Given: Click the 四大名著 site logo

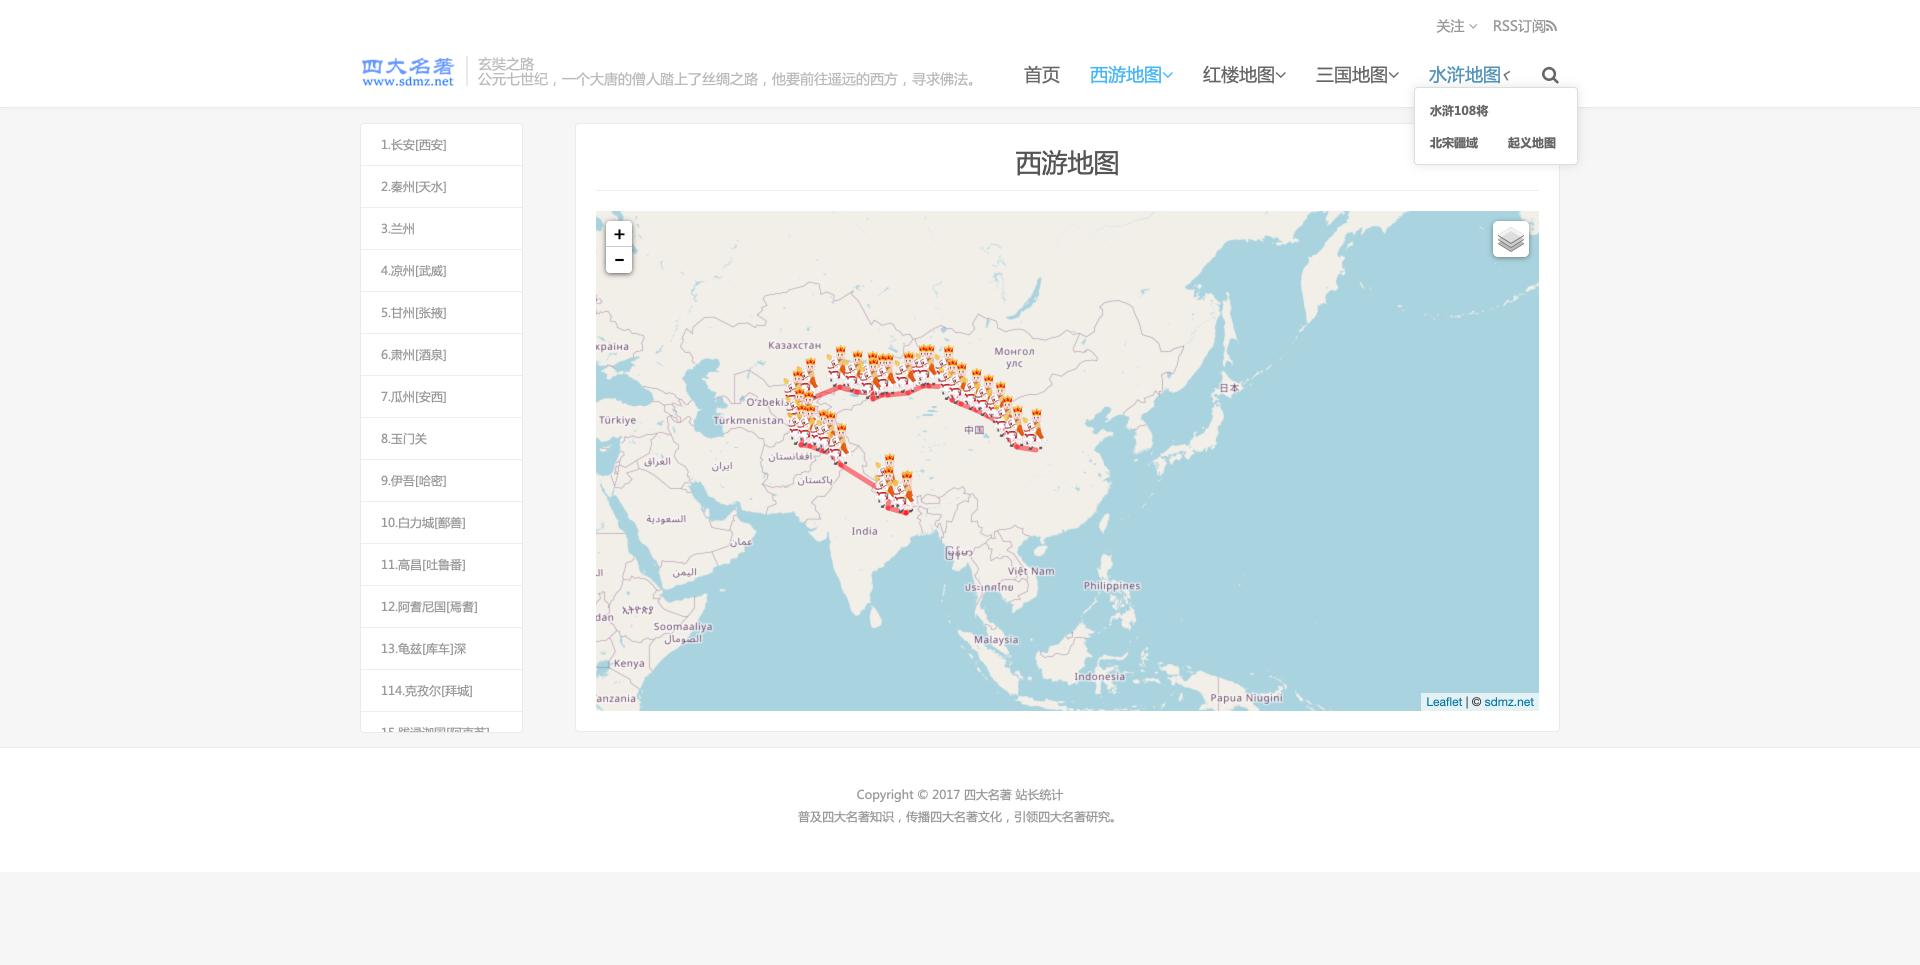Looking at the screenshot, I should pyautogui.click(x=408, y=72).
